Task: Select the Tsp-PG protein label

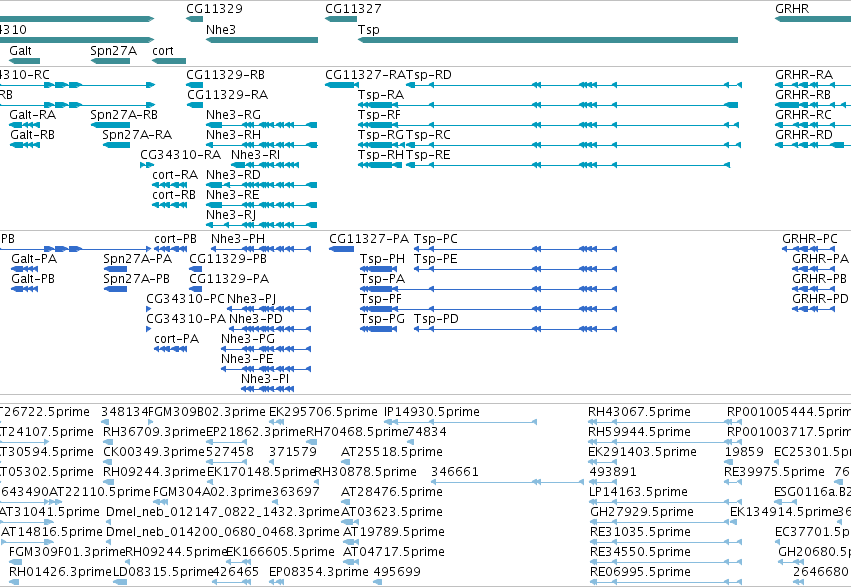Action: click(382, 320)
